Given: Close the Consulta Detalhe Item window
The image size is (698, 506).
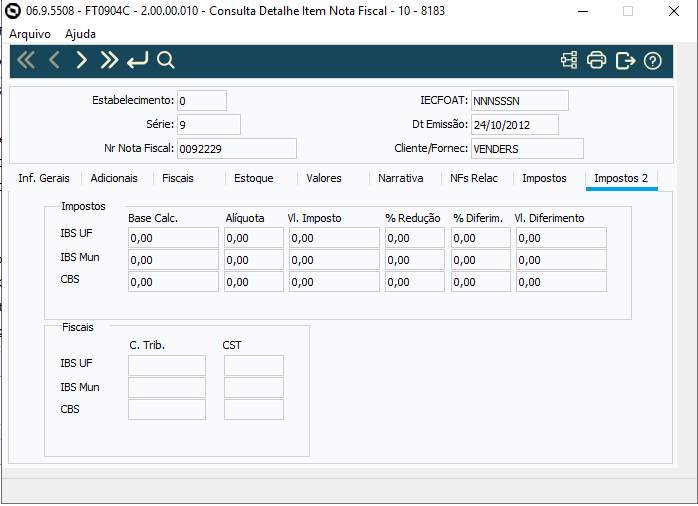Looking at the screenshot, I should click(674, 11).
